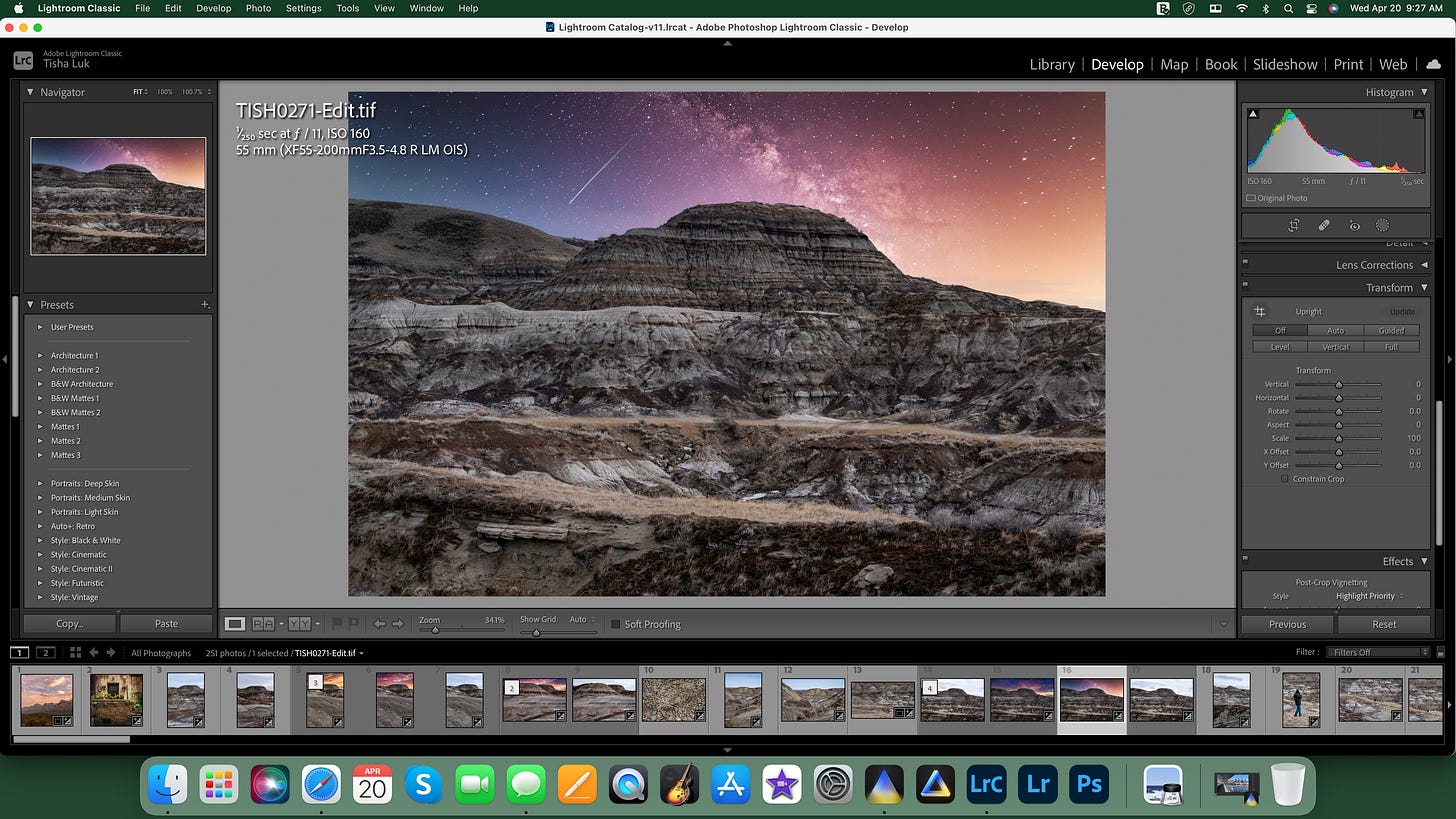Toggle shadow clipping indicator in Histogram
Viewport: 1456px width, 819px height.
[x=1253, y=114]
